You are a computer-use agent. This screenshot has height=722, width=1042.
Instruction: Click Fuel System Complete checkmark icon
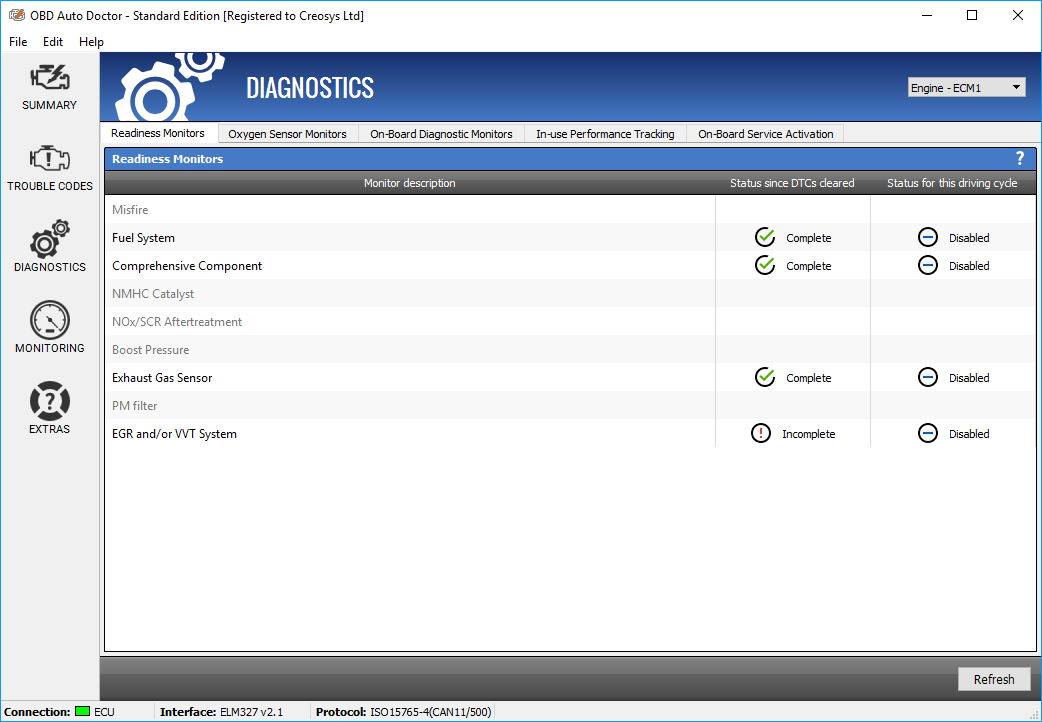tap(765, 237)
